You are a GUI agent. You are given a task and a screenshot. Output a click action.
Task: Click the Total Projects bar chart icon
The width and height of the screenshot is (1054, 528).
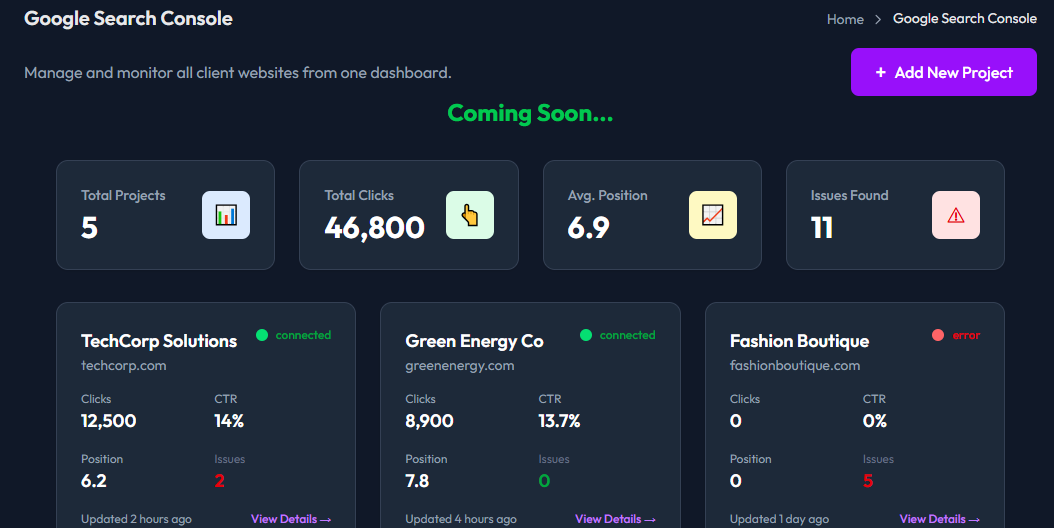tap(226, 215)
